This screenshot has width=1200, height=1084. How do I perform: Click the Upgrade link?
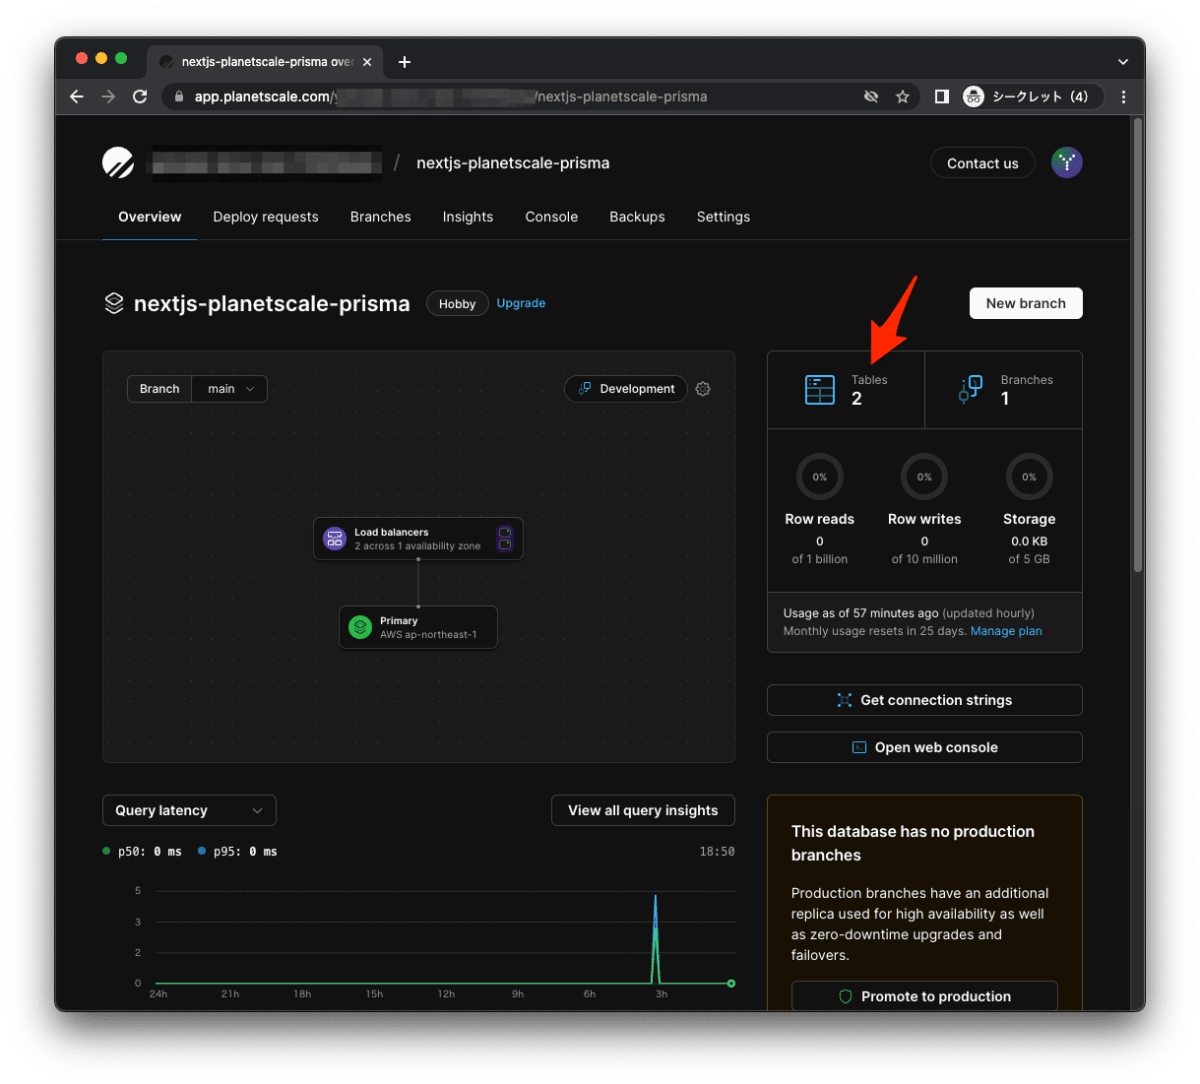pos(521,303)
